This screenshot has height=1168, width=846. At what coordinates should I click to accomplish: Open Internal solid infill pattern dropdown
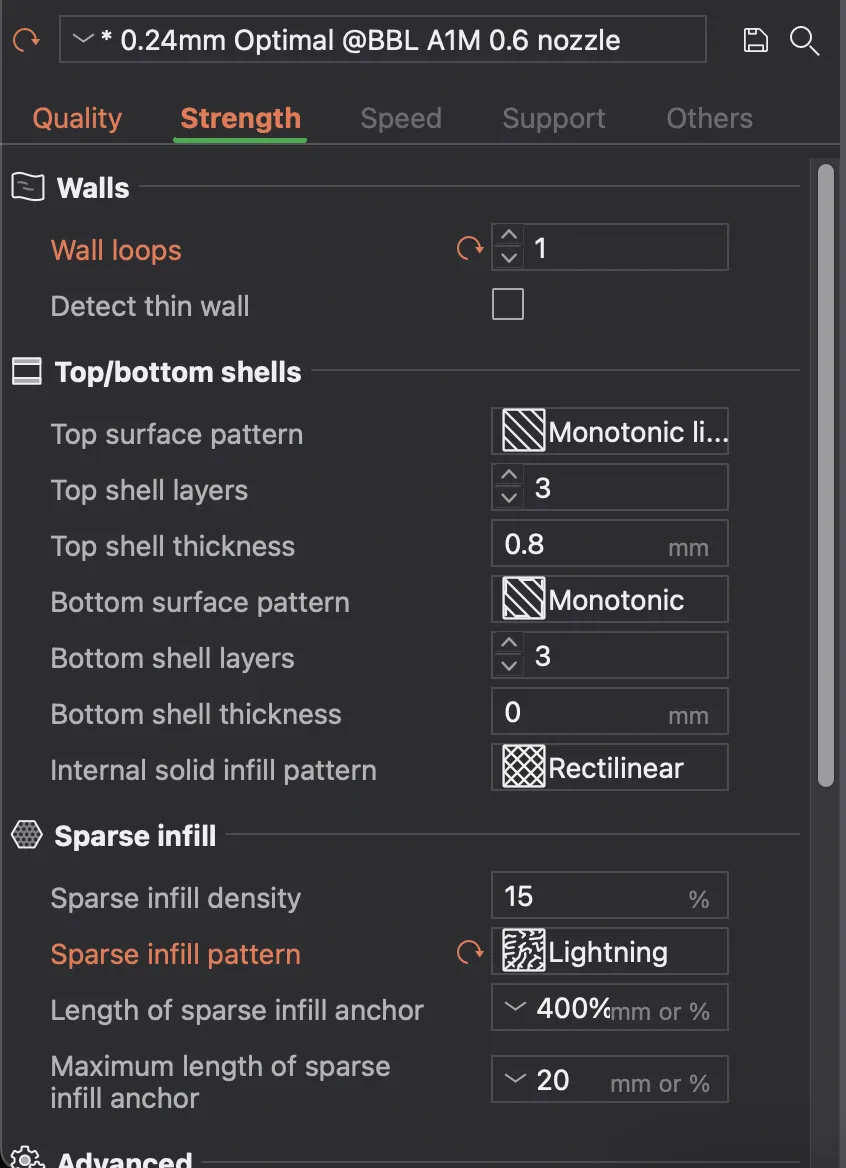coord(610,768)
